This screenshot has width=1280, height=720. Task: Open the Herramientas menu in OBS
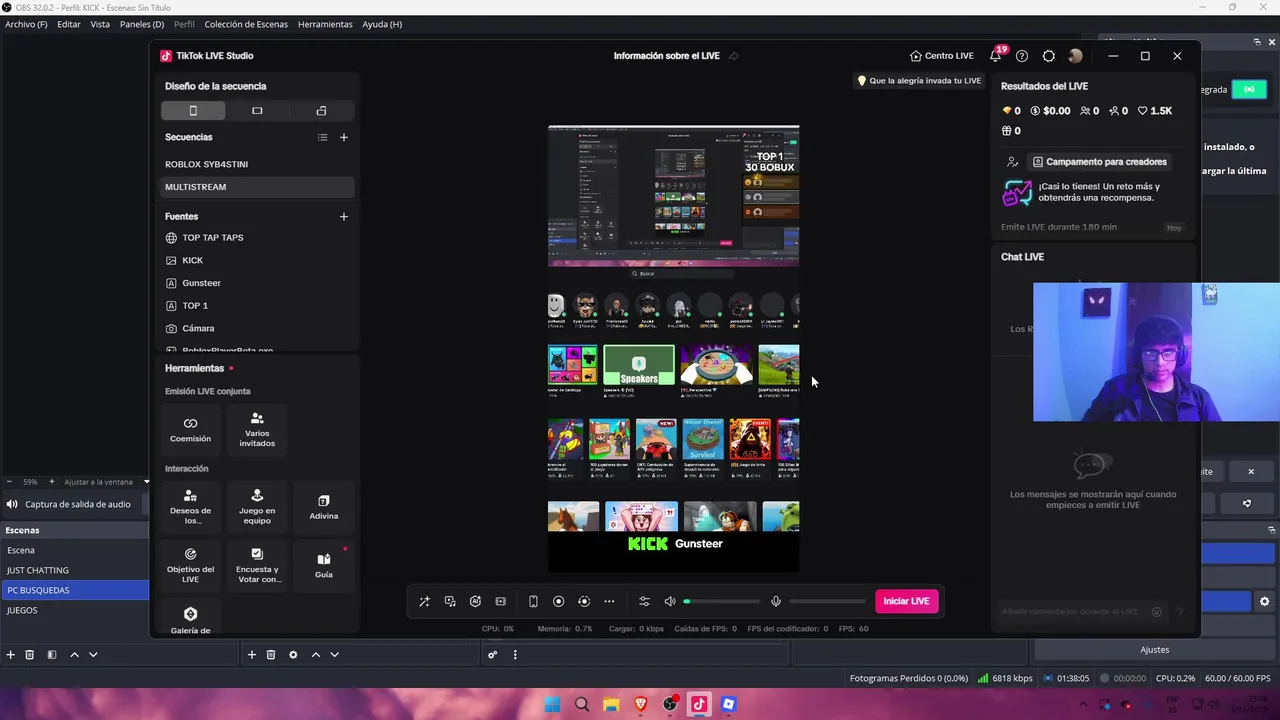(325, 24)
